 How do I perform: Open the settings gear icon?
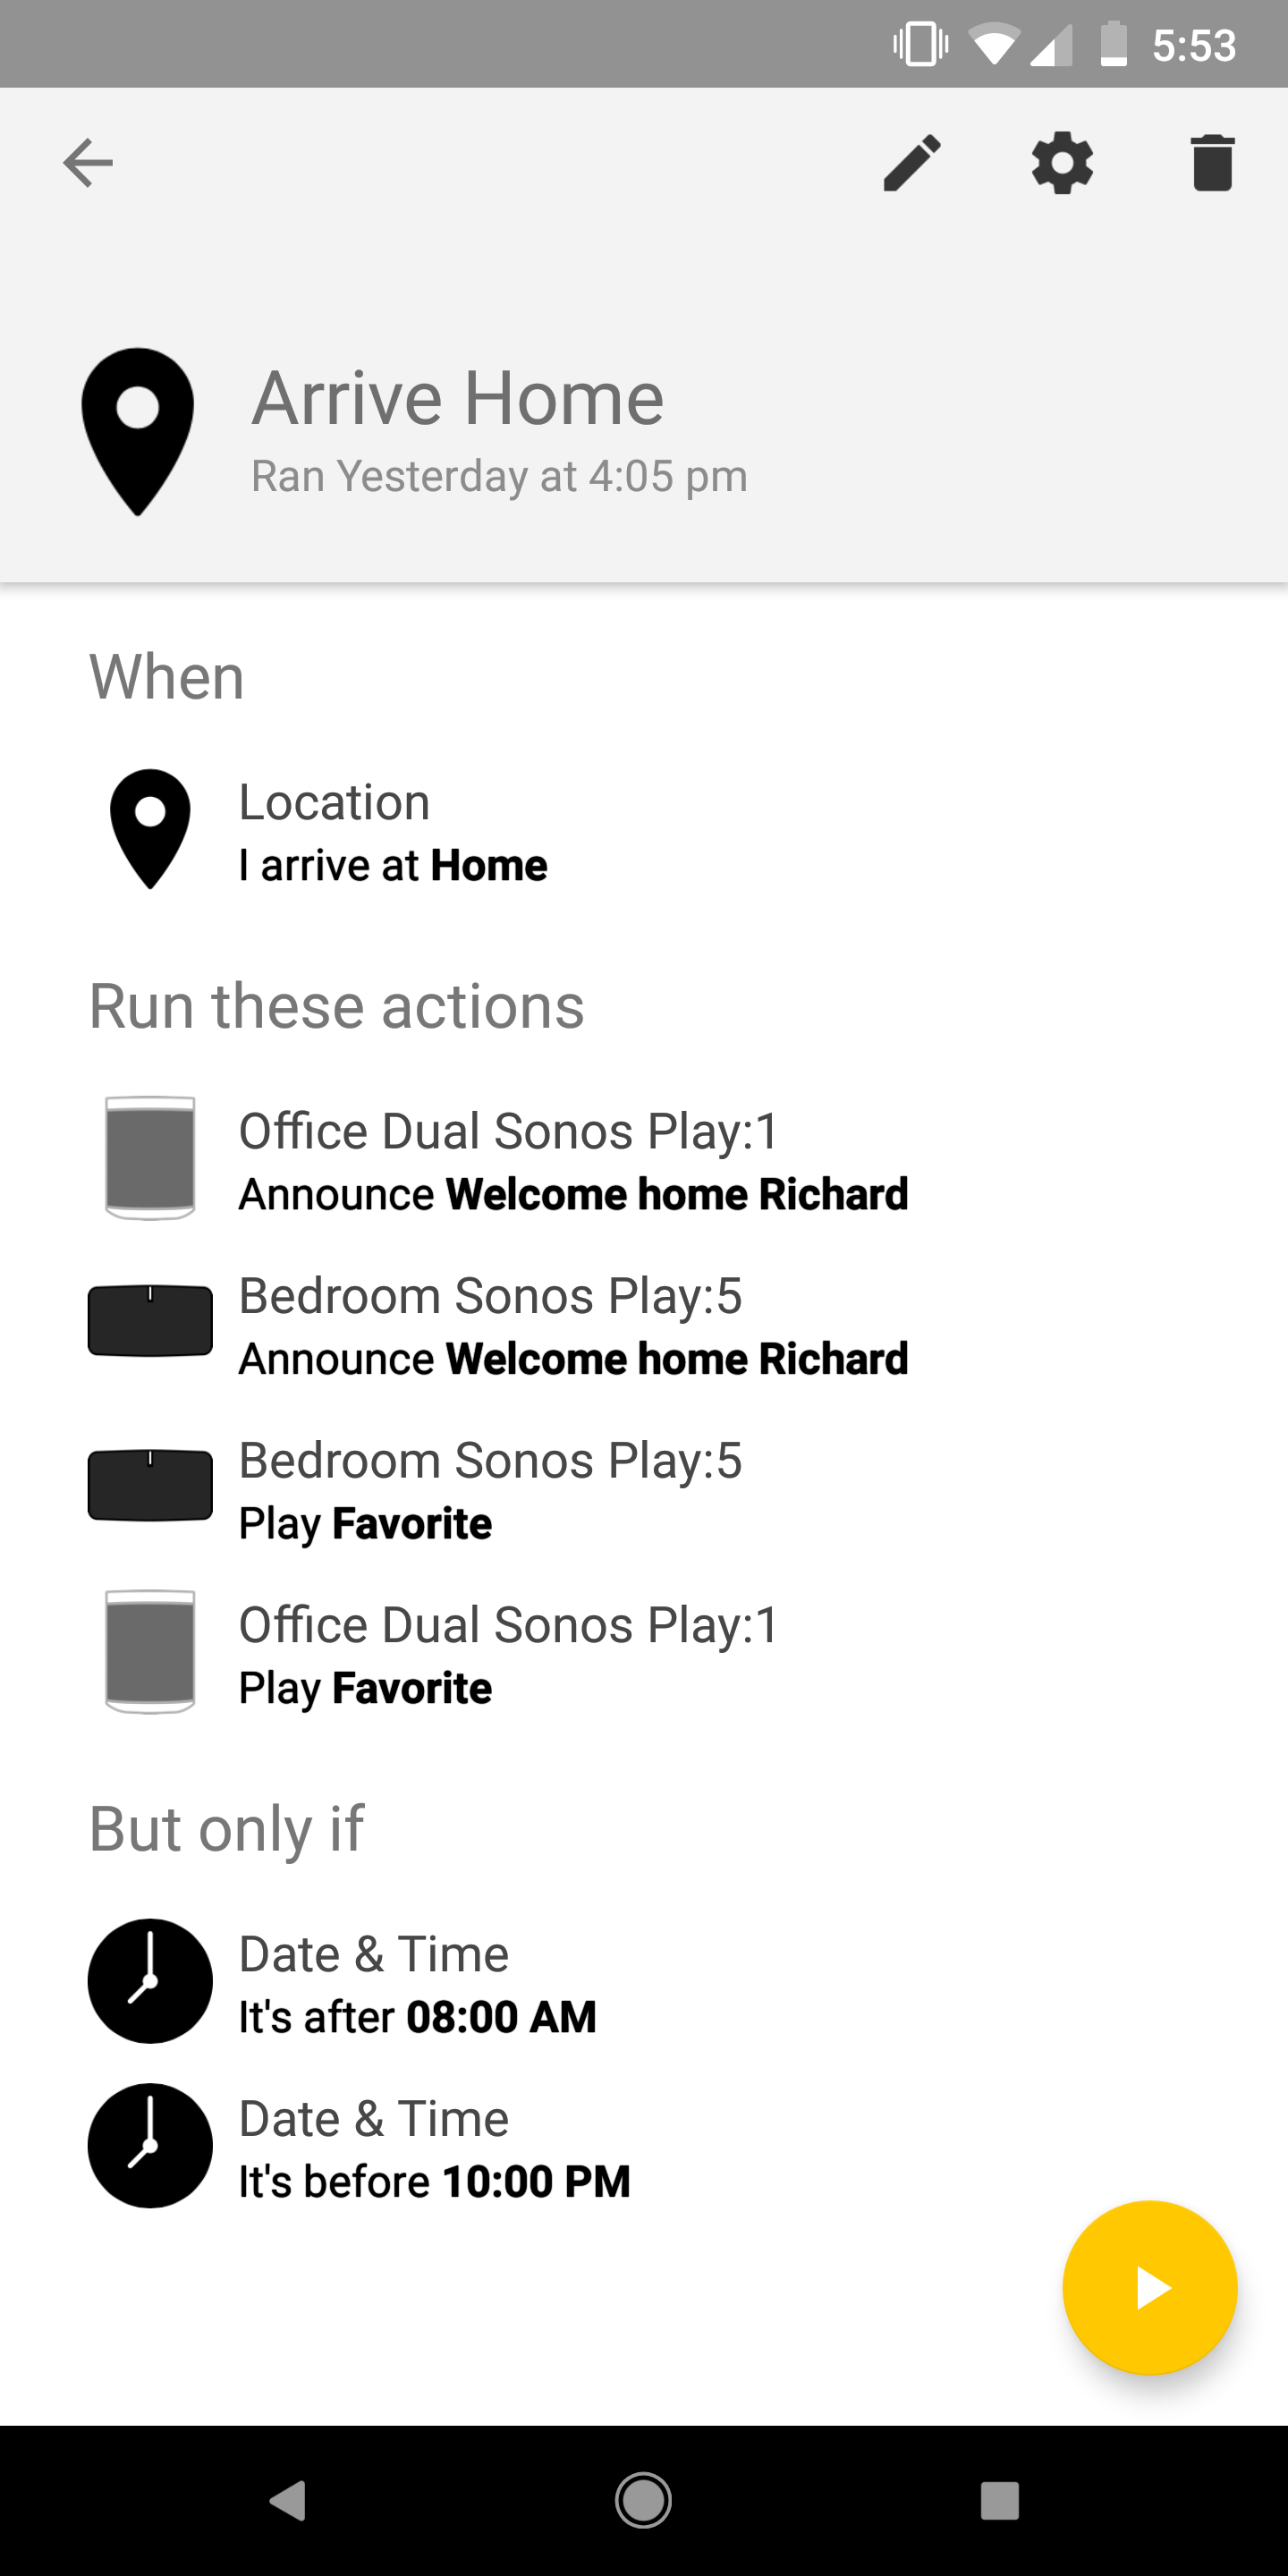coord(1062,163)
